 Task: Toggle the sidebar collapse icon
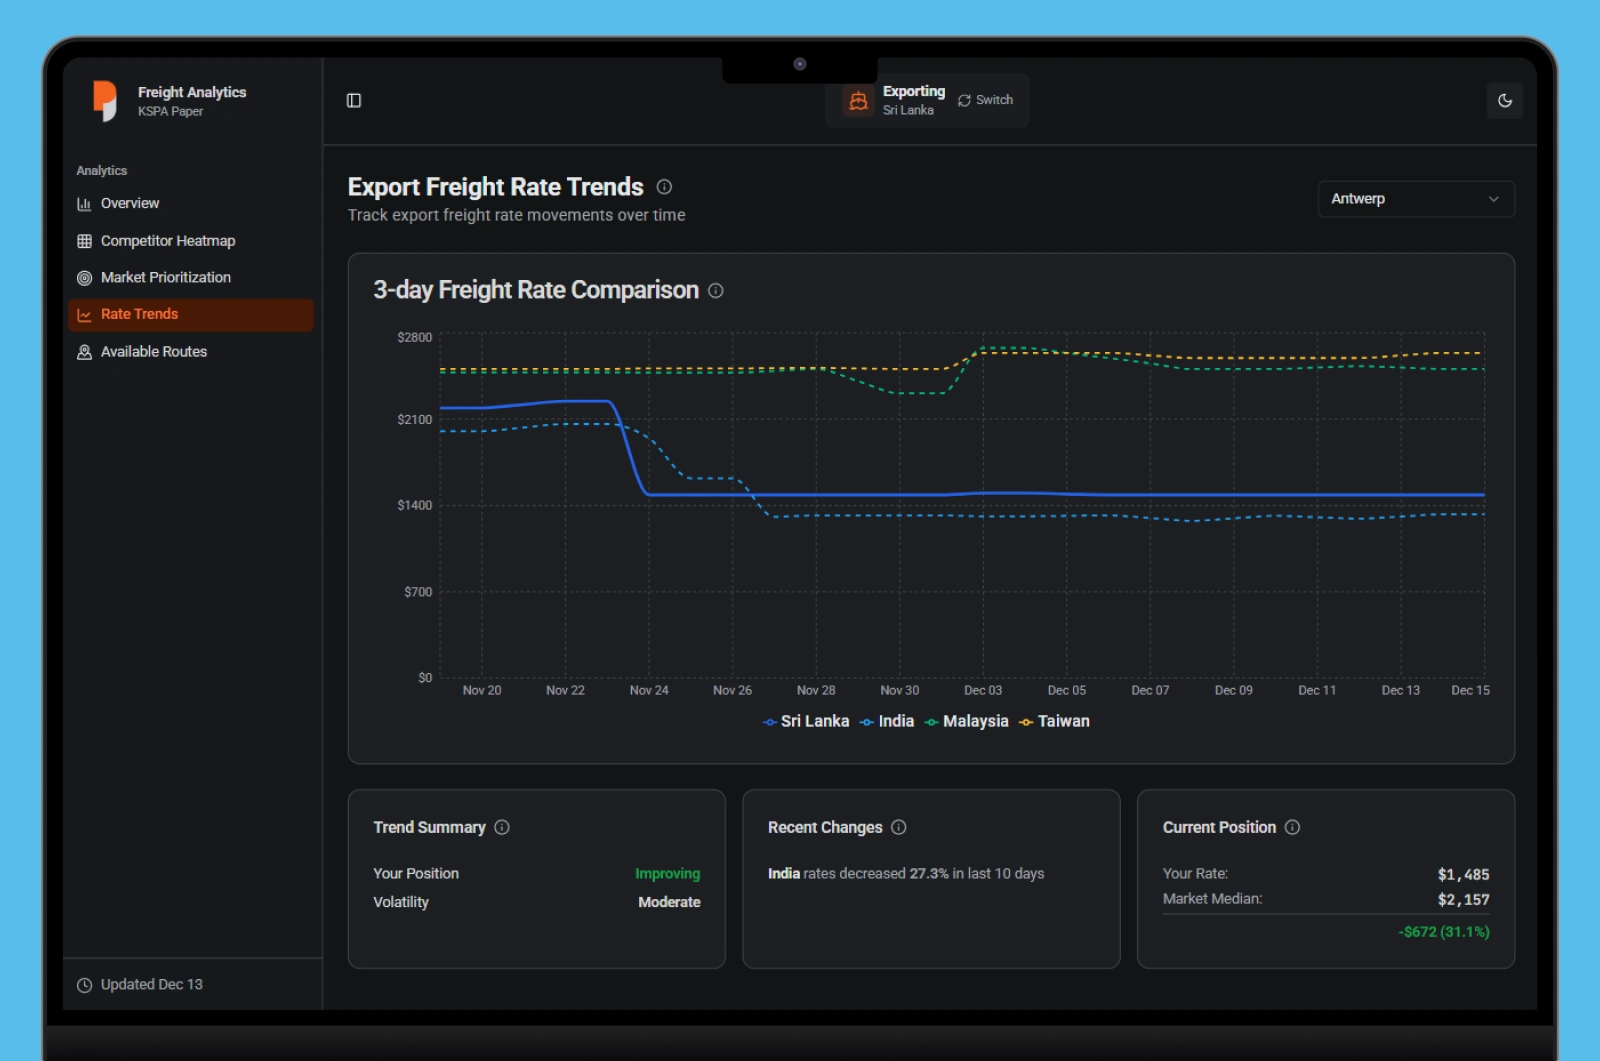click(354, 100)
